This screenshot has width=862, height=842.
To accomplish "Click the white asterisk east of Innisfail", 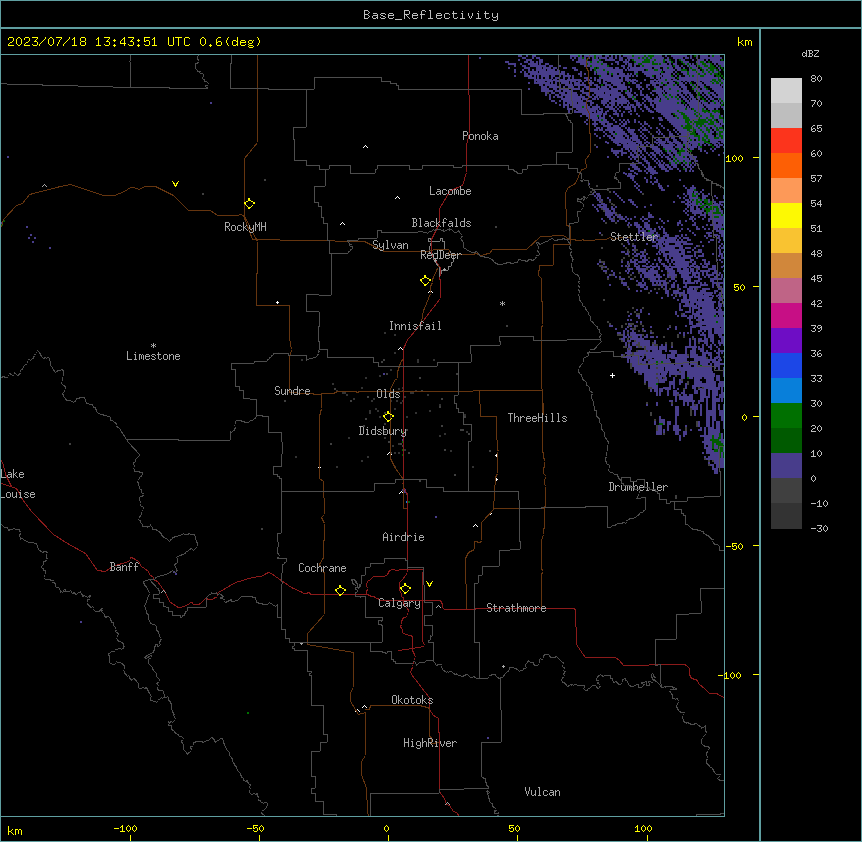I will point(502,303).
